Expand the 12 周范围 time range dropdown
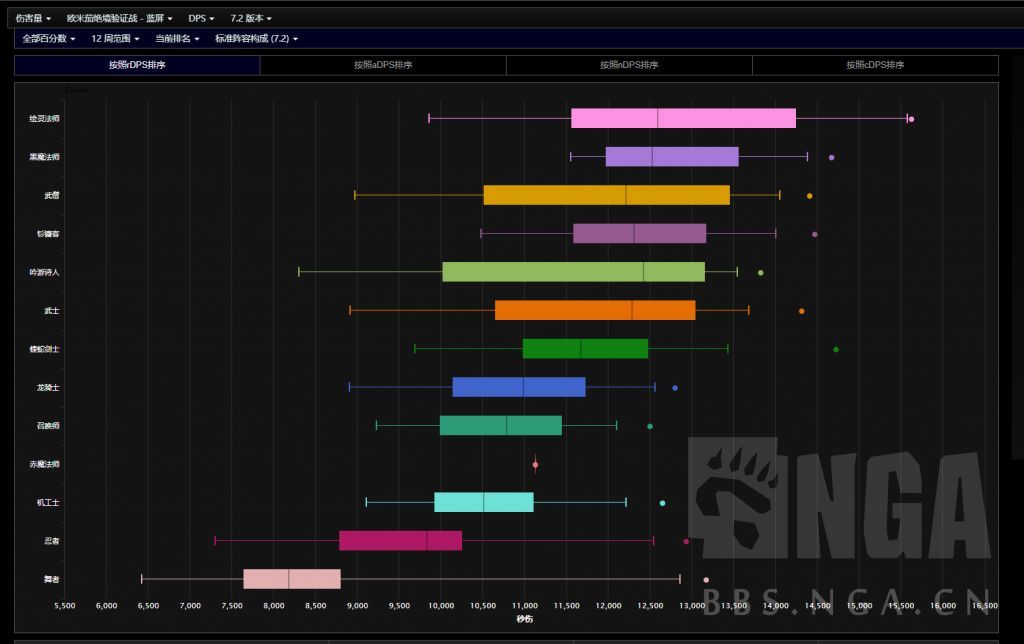 click(115, 38)
